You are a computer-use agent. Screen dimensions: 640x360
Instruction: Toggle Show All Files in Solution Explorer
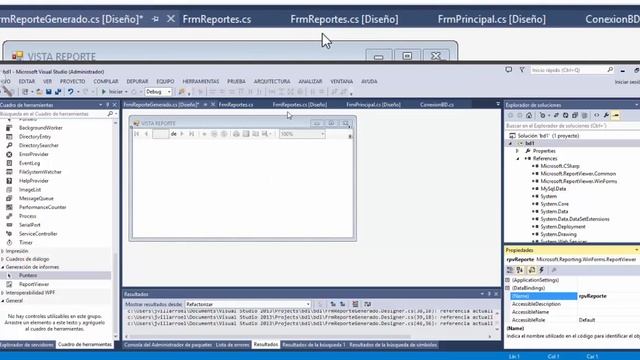584,116
